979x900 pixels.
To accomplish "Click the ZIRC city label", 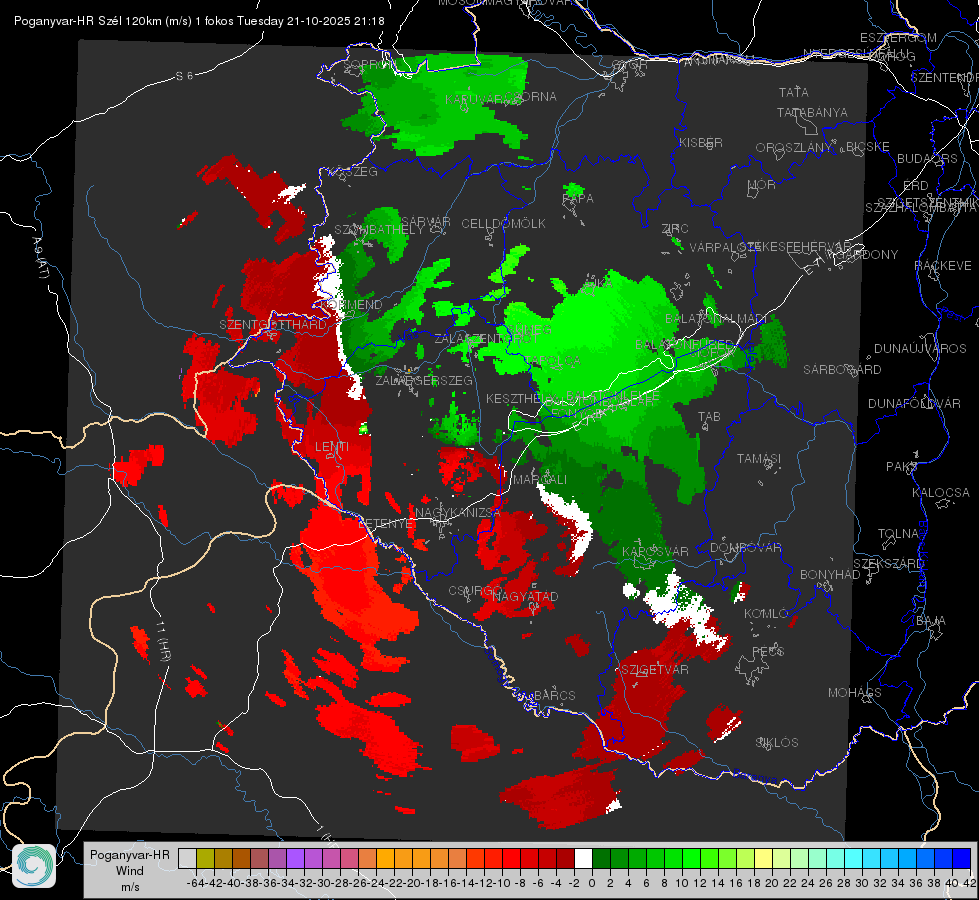I will point(675,229).
